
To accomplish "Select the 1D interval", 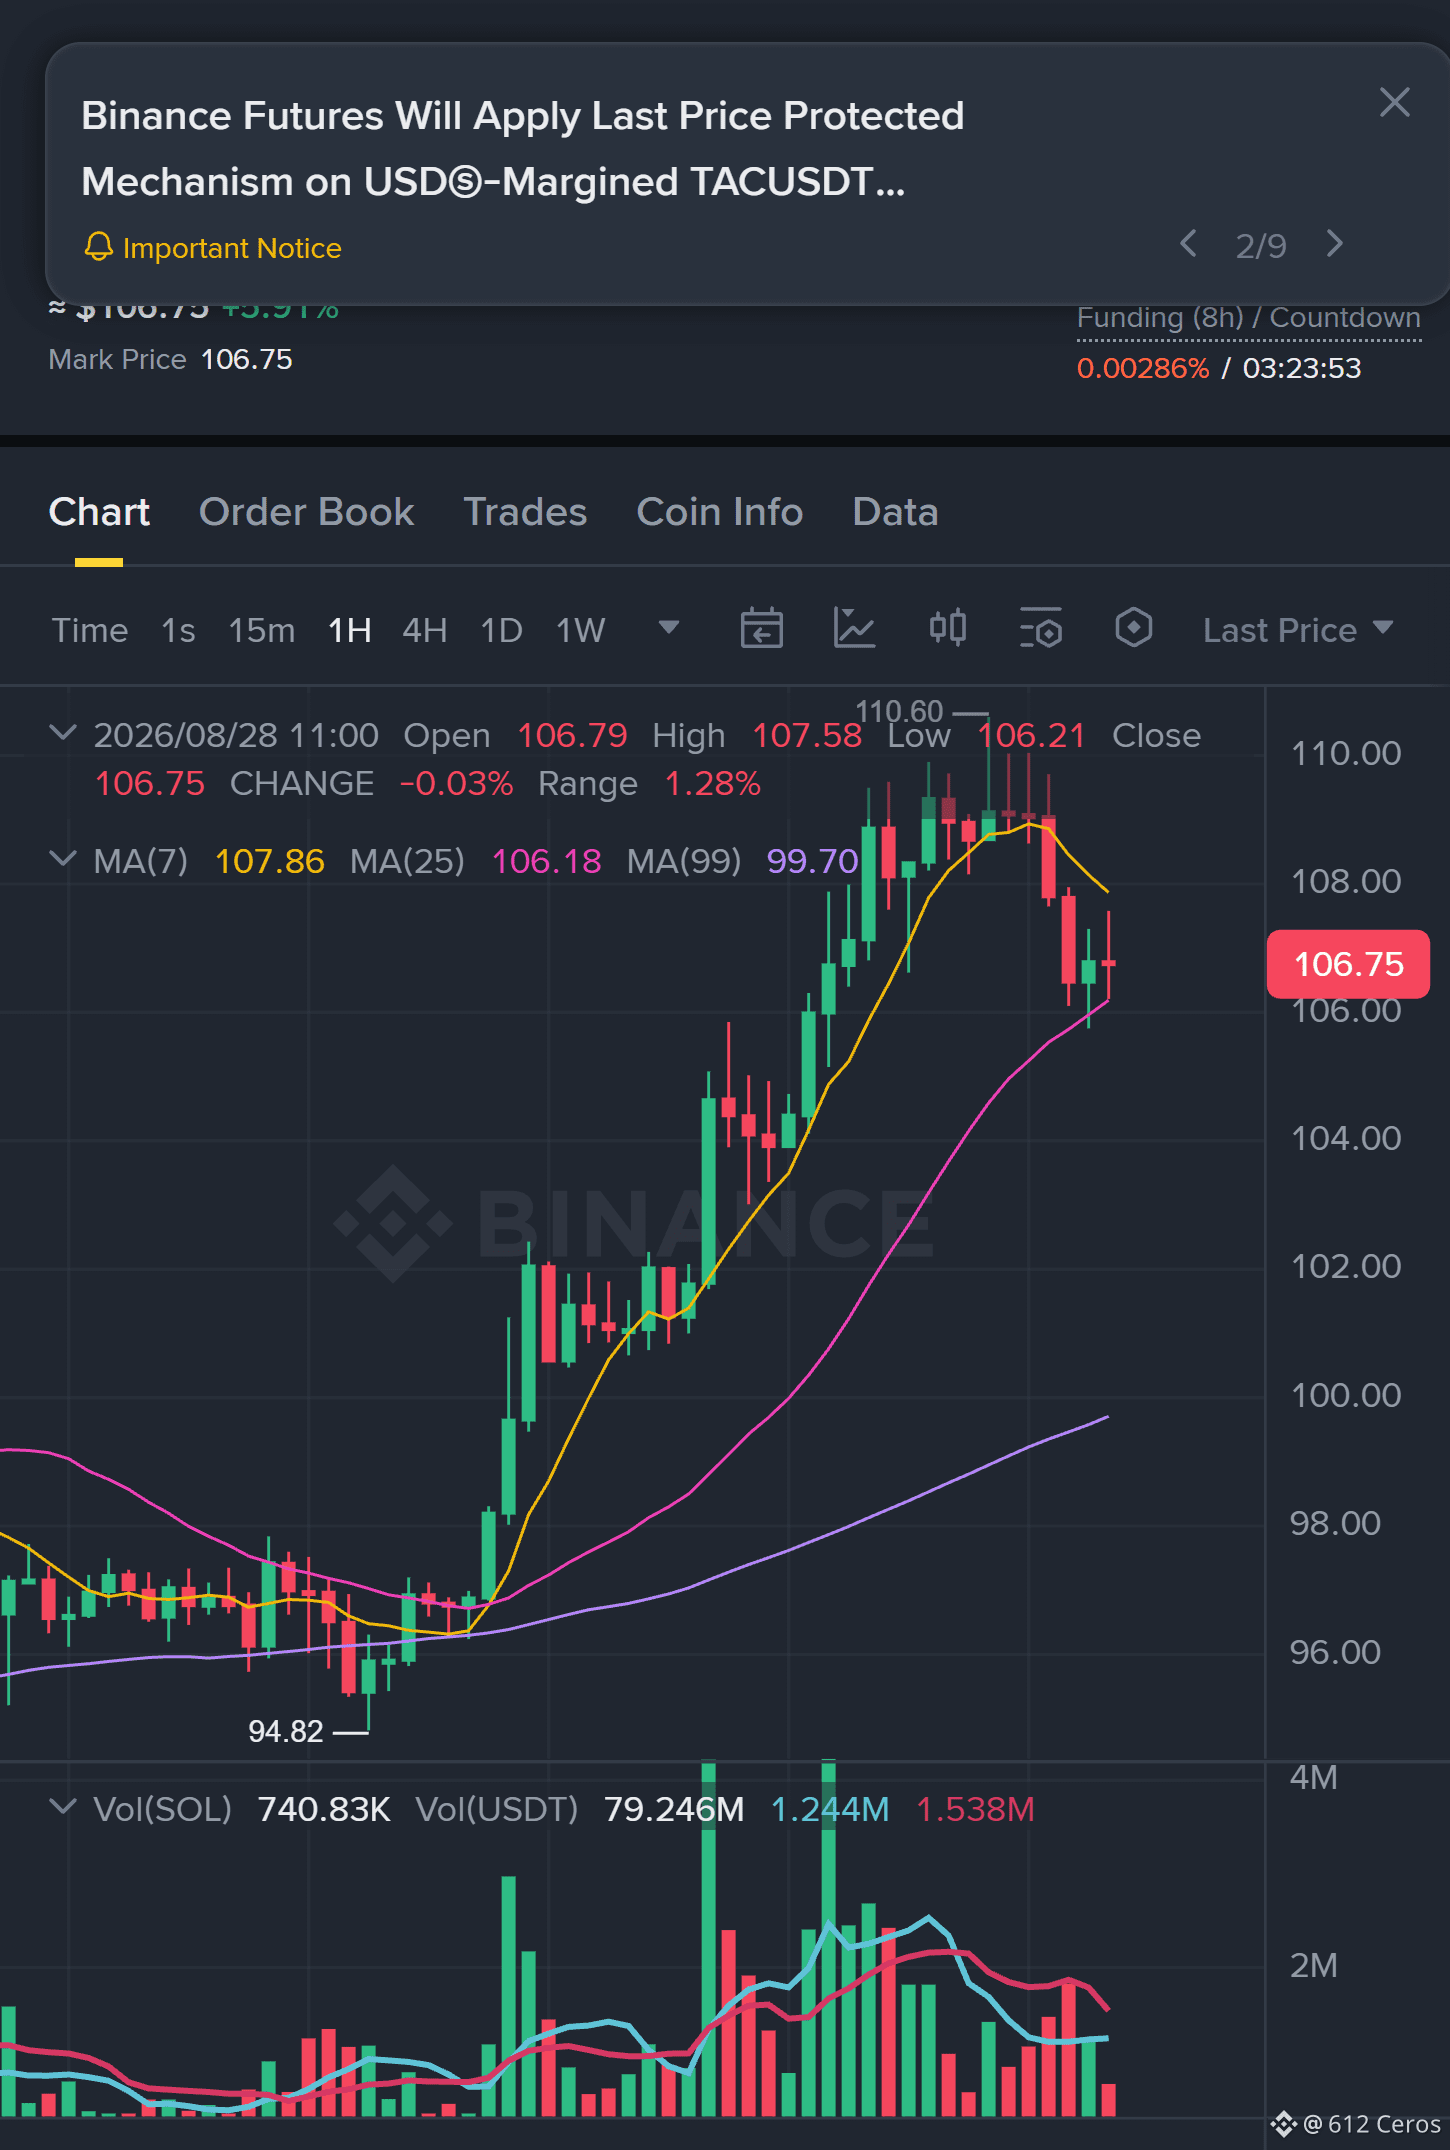I will click(502, 630).
